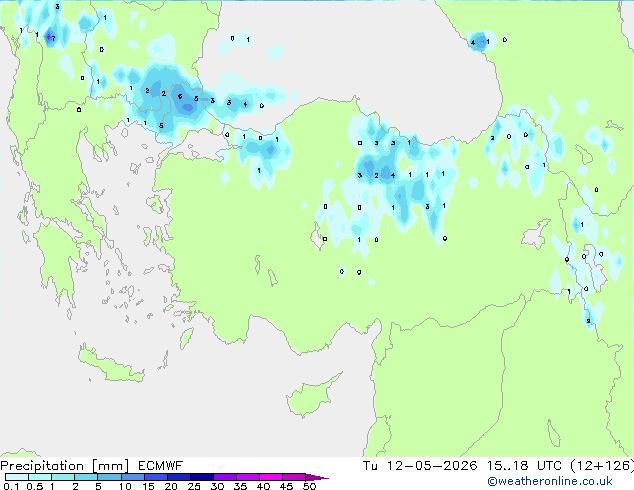
Task: Click the "[mm]" unit label
Action: click(x=110, y=466)
